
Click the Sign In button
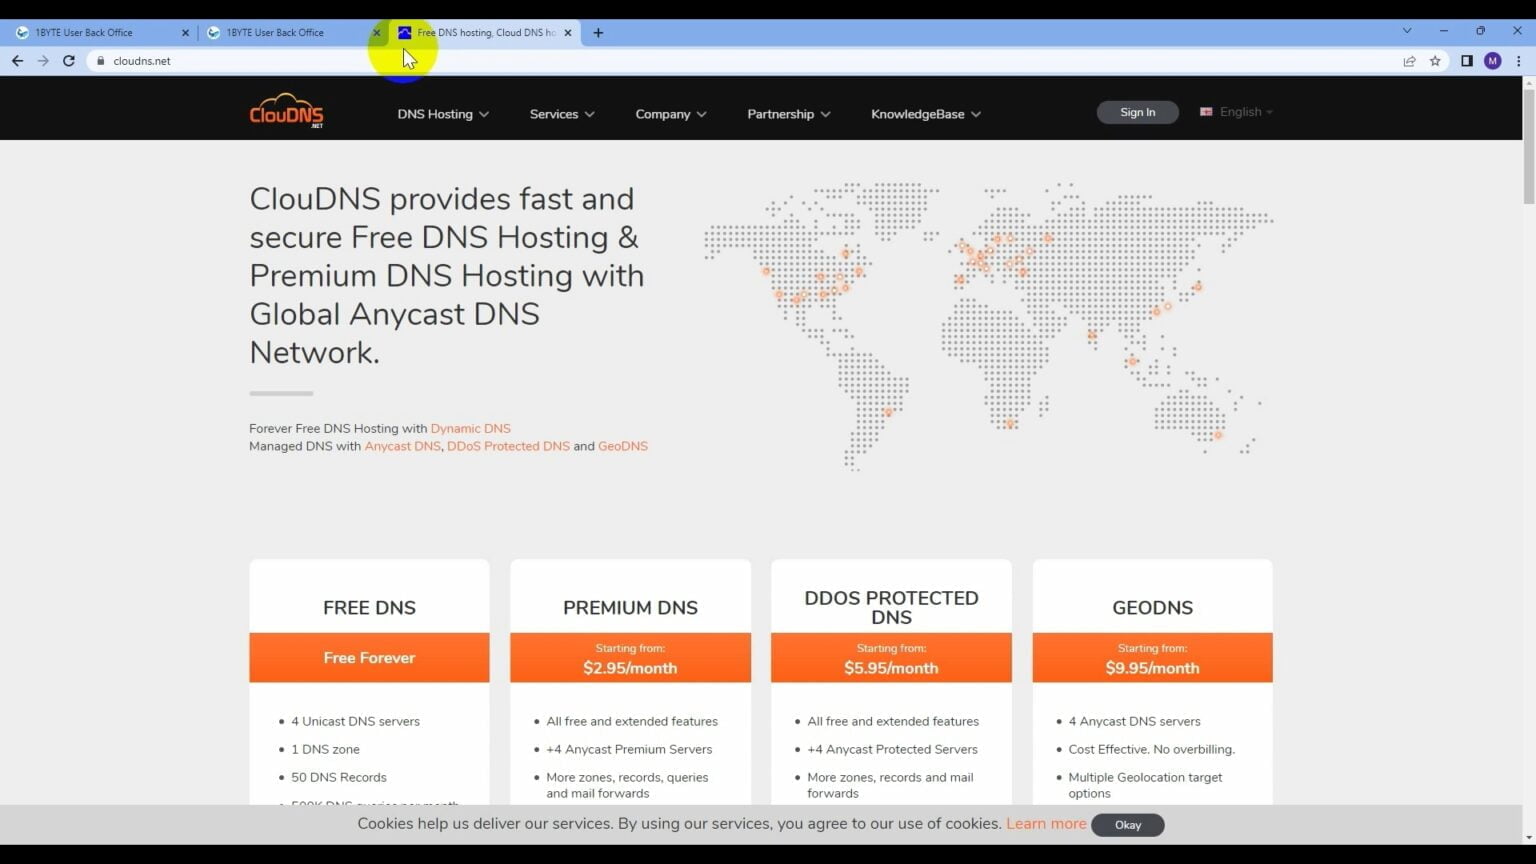coord(1137,112)
